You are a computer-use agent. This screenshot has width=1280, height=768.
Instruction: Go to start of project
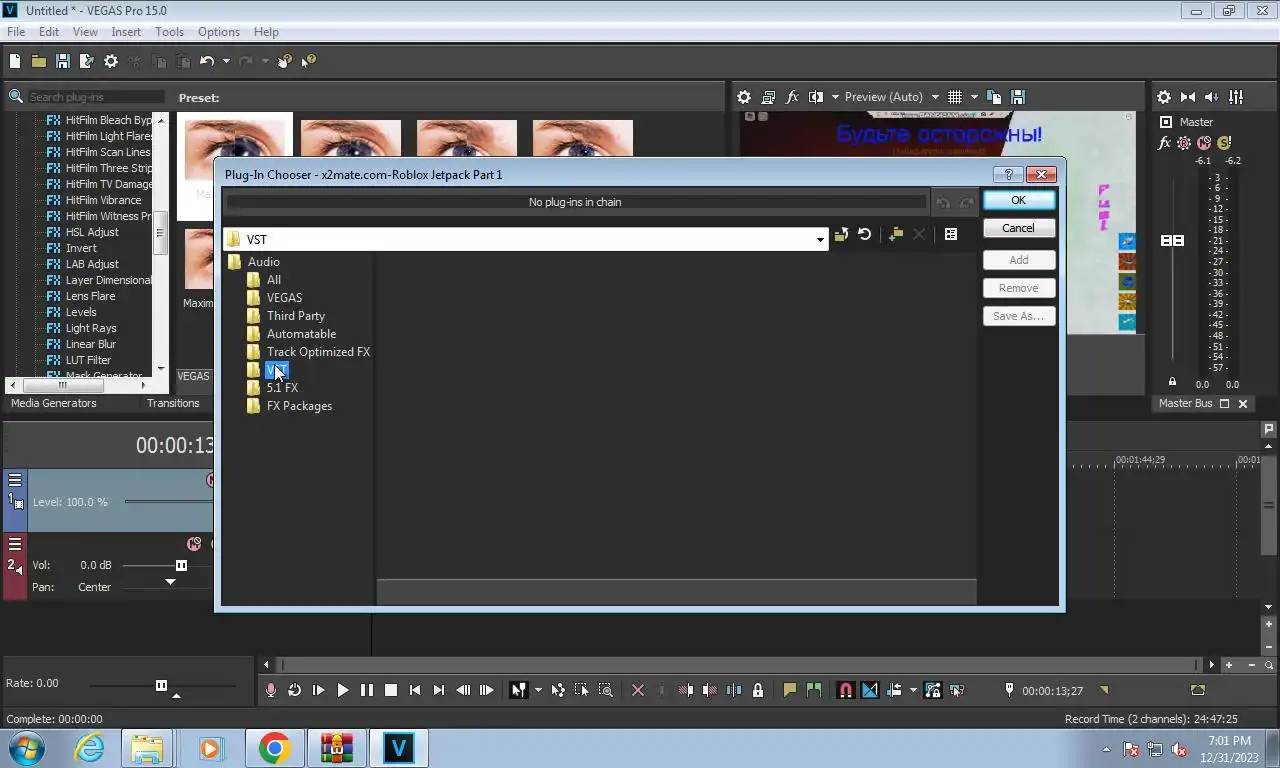tap(415, 690)
